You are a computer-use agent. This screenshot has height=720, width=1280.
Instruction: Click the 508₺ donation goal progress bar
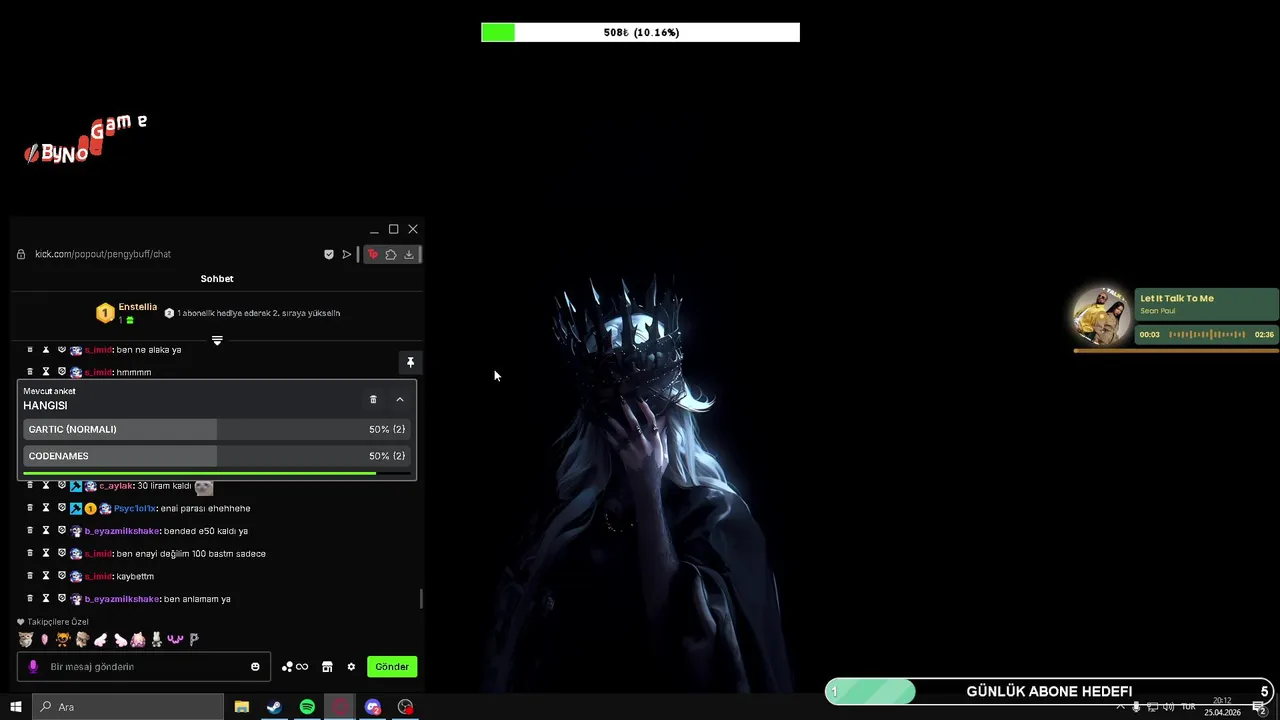tap(640, 33)
